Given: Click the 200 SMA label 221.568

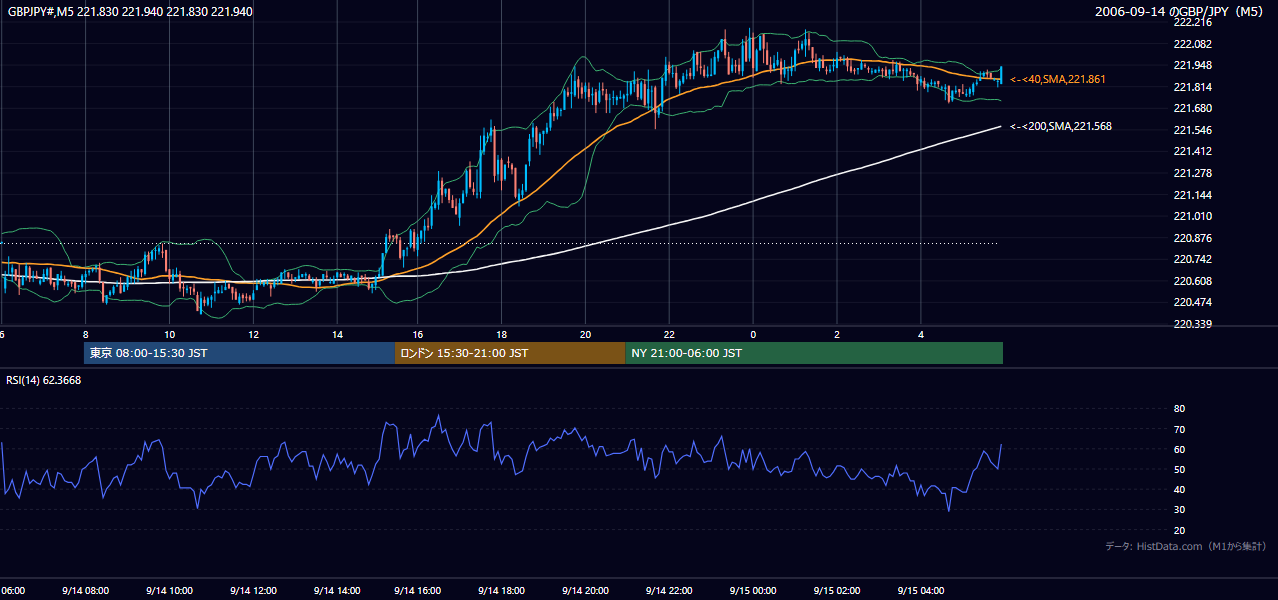Looking at the screenshot, I should point(1061,126).
